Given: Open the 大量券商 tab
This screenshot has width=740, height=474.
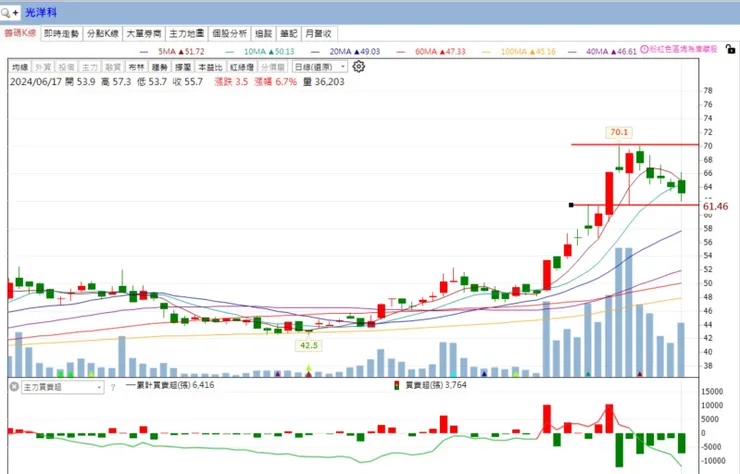Looking at the screenshot, I should tap(144, 34).
